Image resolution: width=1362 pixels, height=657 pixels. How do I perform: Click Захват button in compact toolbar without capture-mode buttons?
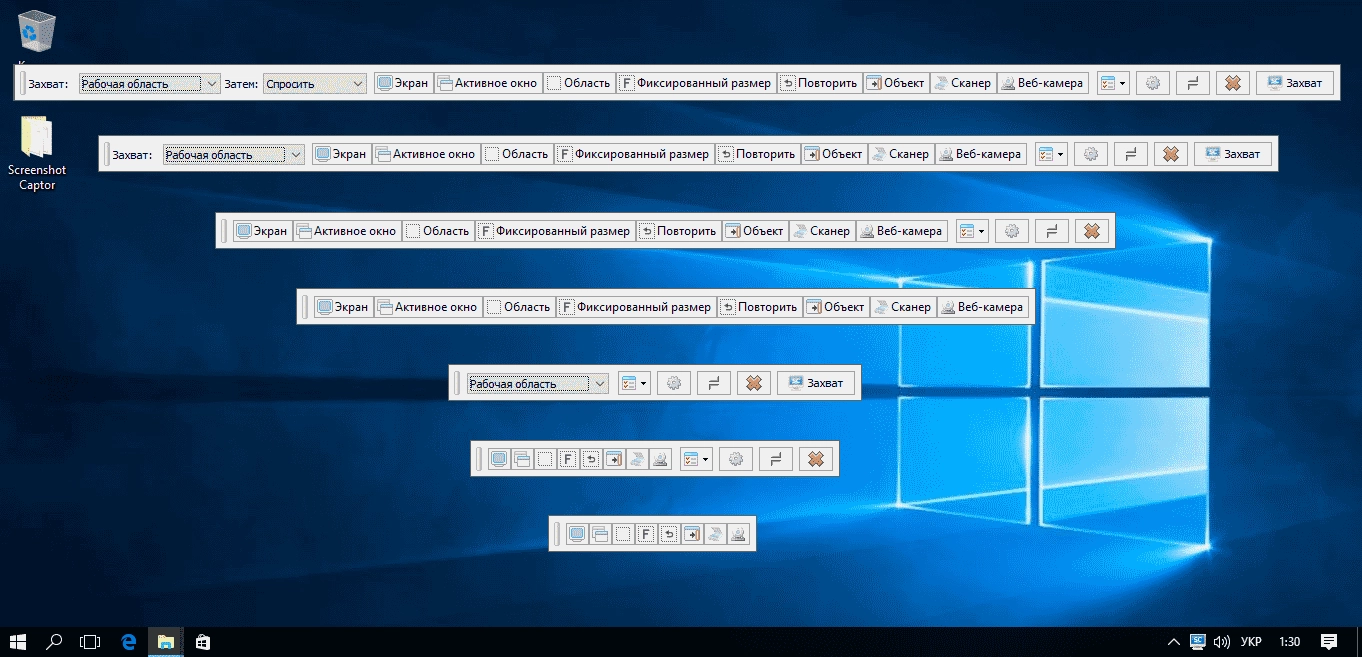pyautogui.click(x=816, y=383)
